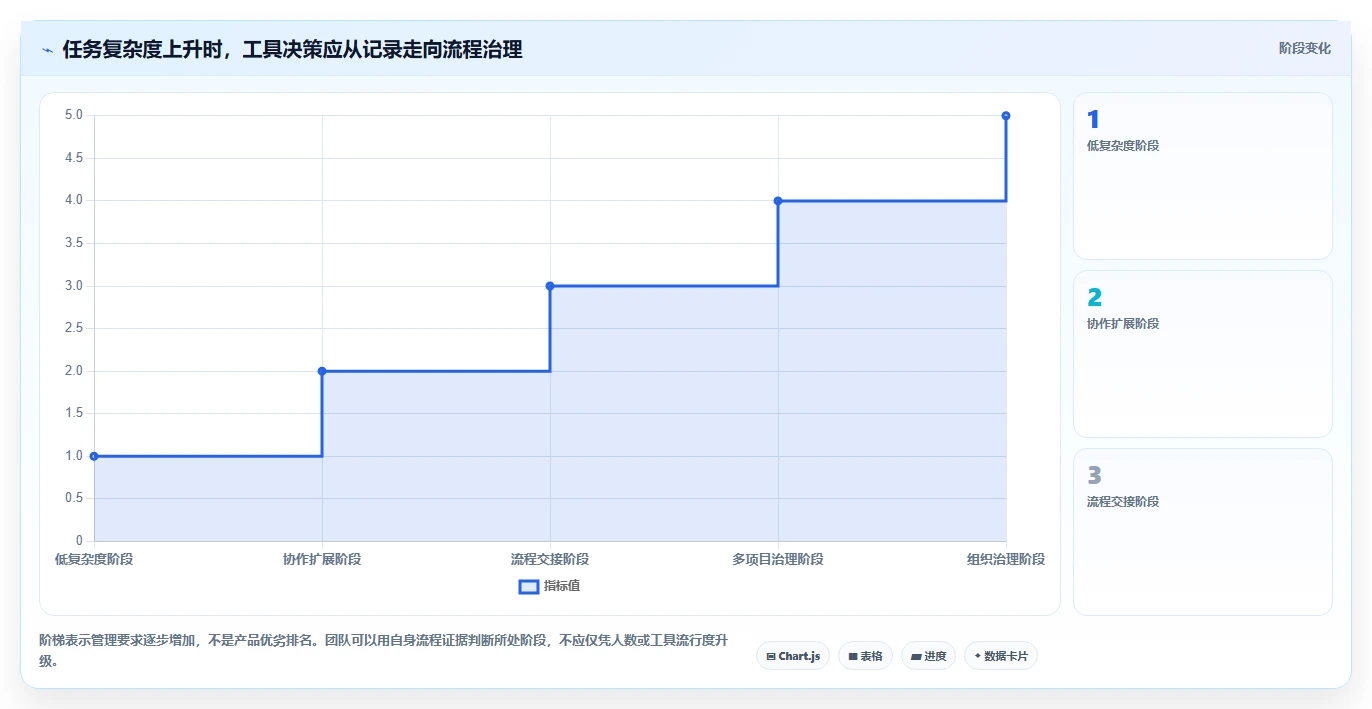
Task: Click x-axis label 流程交接阶段
Action: pos(550,559)
